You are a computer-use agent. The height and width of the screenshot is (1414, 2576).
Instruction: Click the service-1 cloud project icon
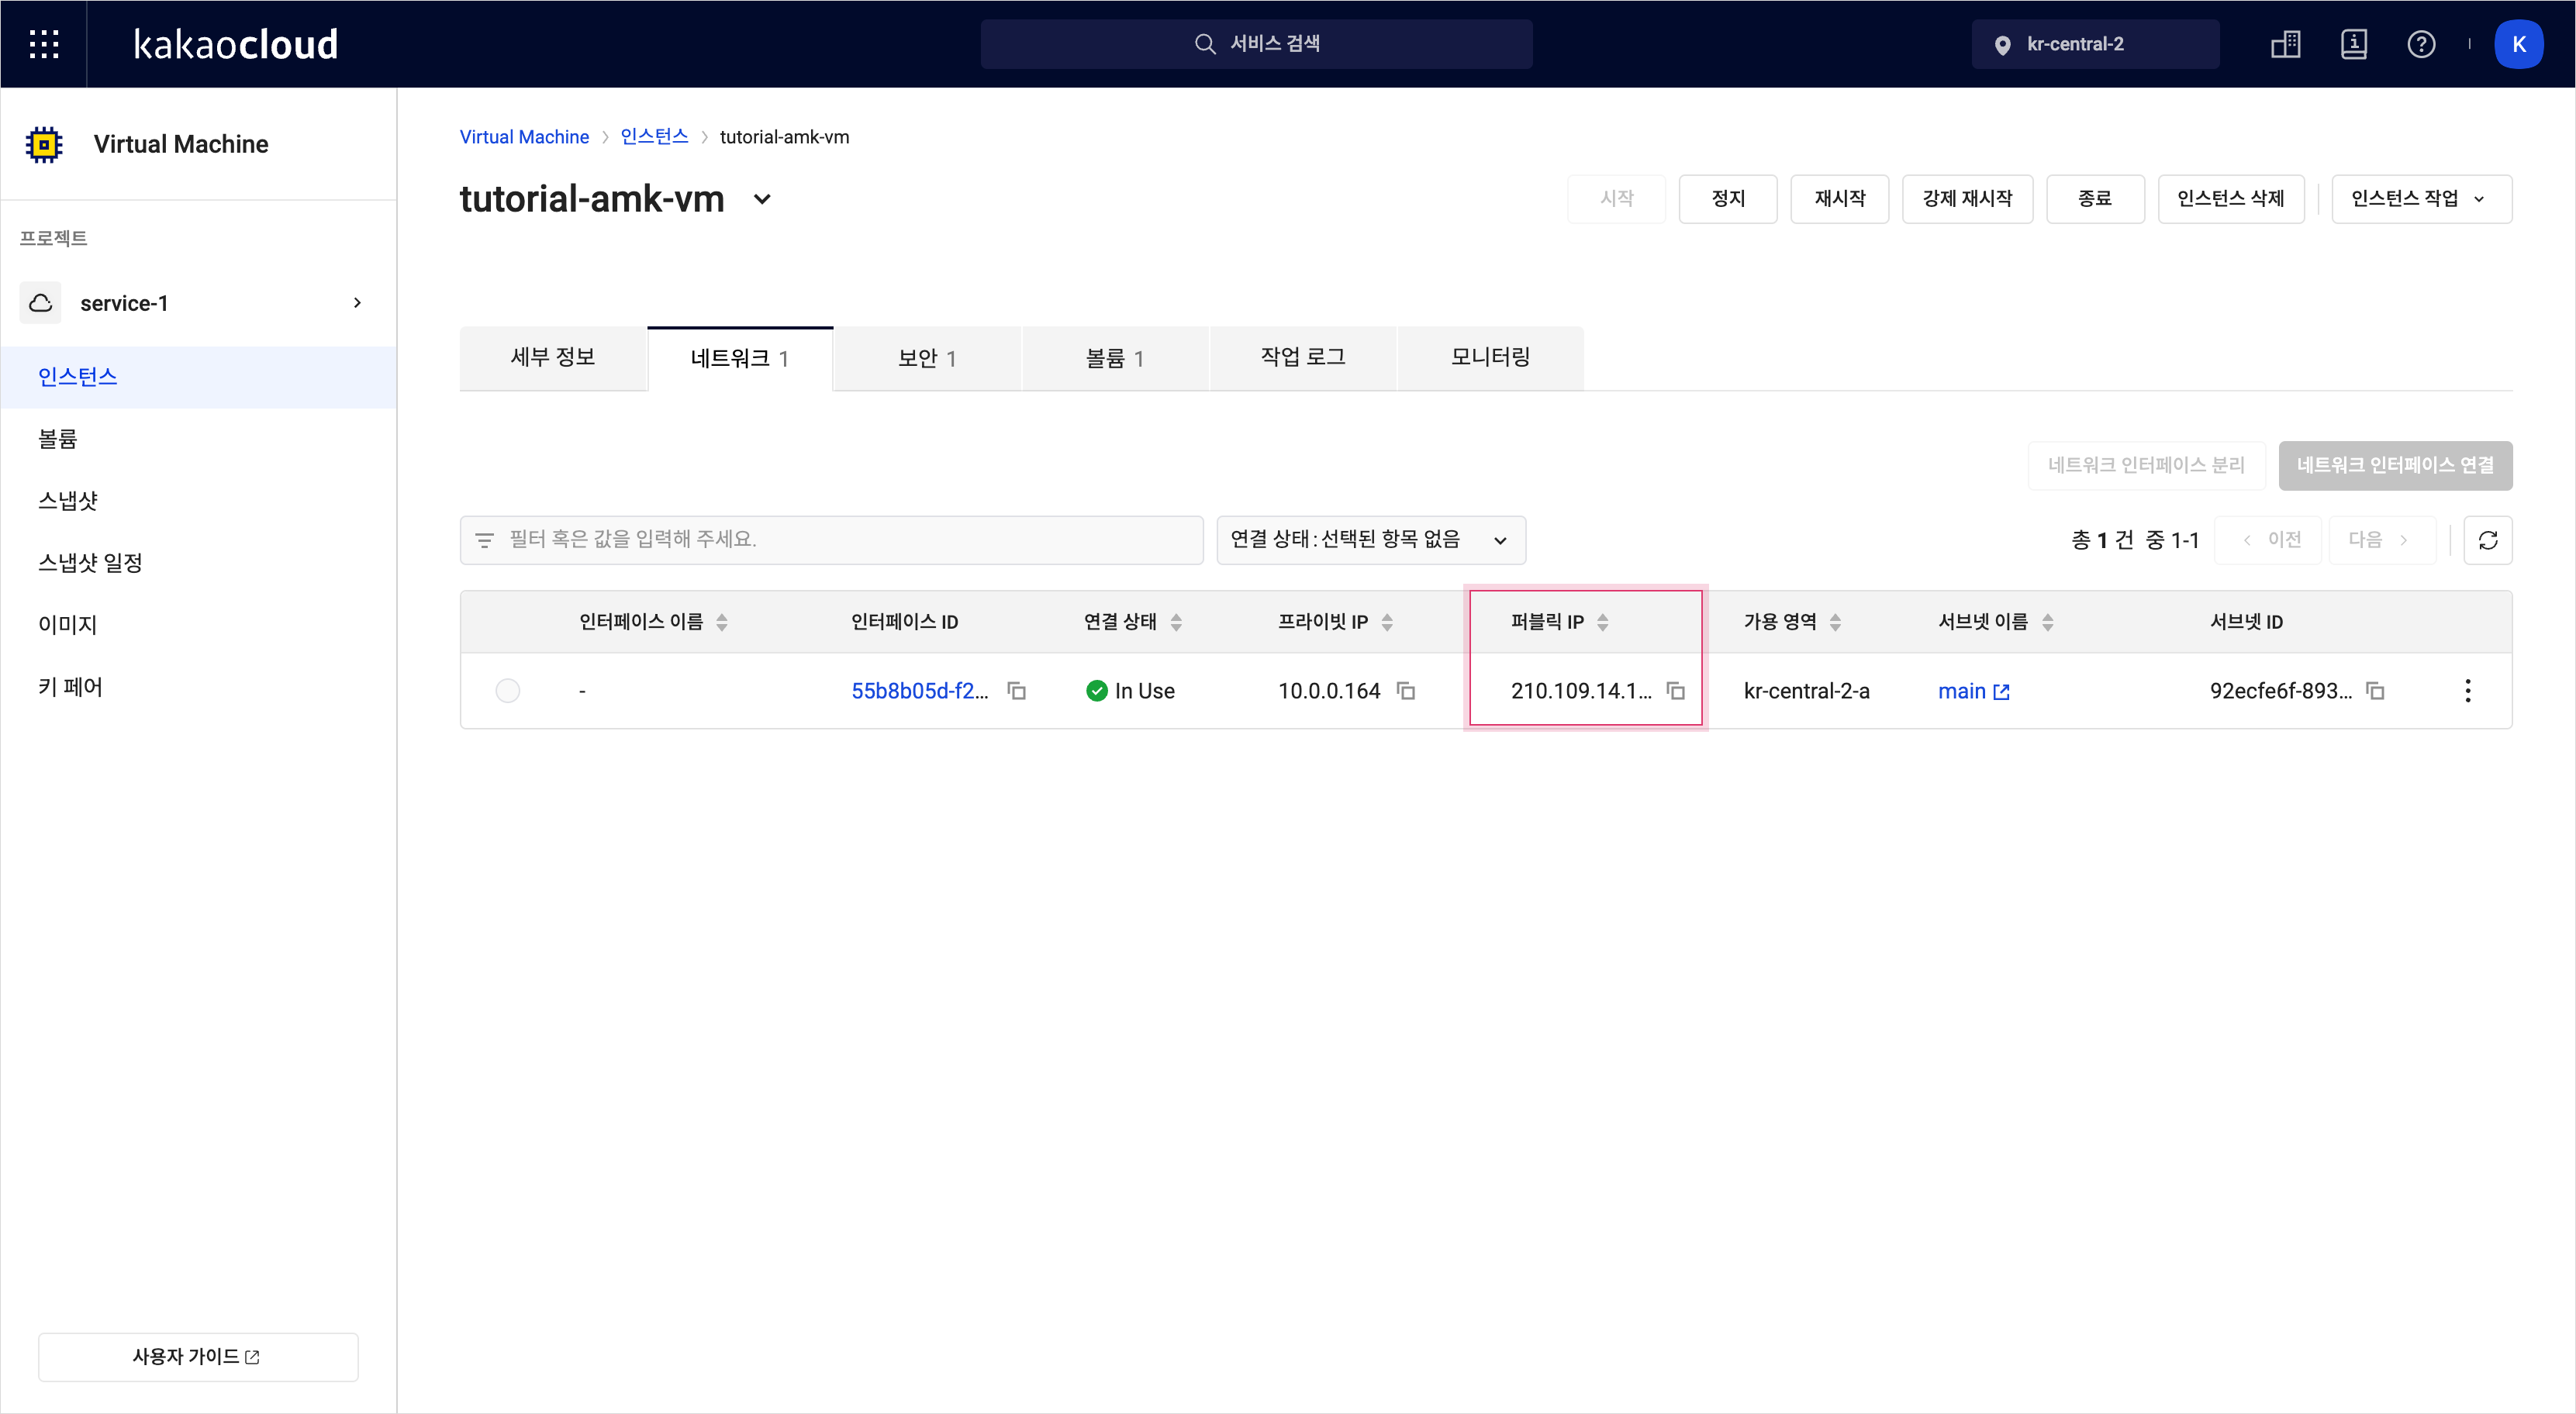[x=41, y=303]
